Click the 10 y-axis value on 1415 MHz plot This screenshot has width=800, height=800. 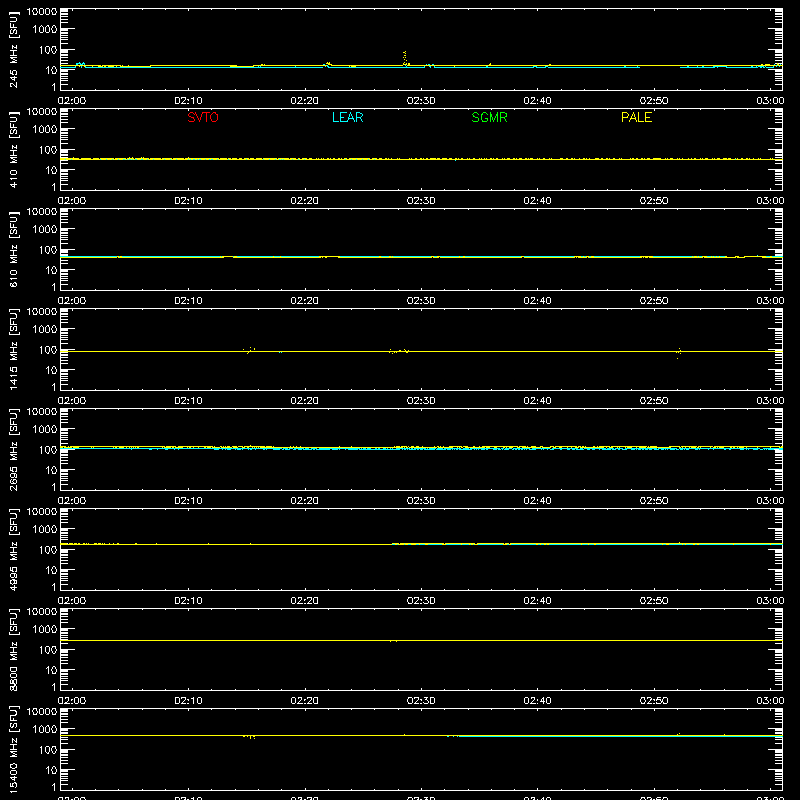click(x=51, y=370)
